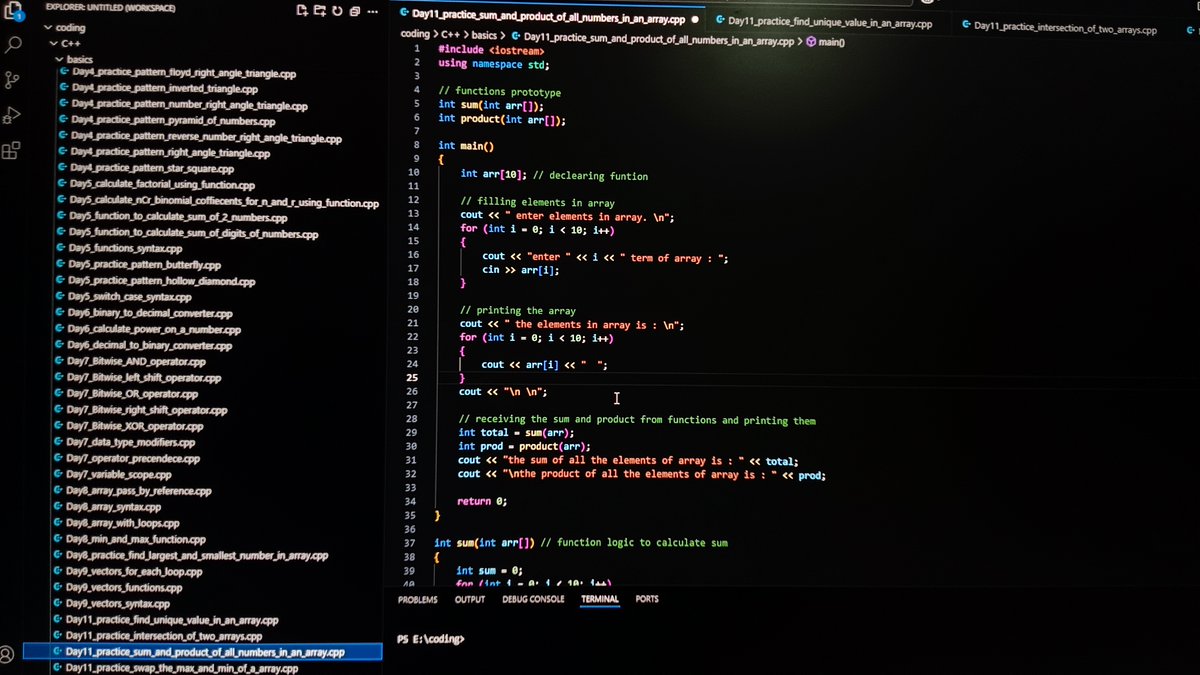Open the Search view in the activity bar
Image resolution: width=1200 pixels, height=675 pixels.
(14, 45)
